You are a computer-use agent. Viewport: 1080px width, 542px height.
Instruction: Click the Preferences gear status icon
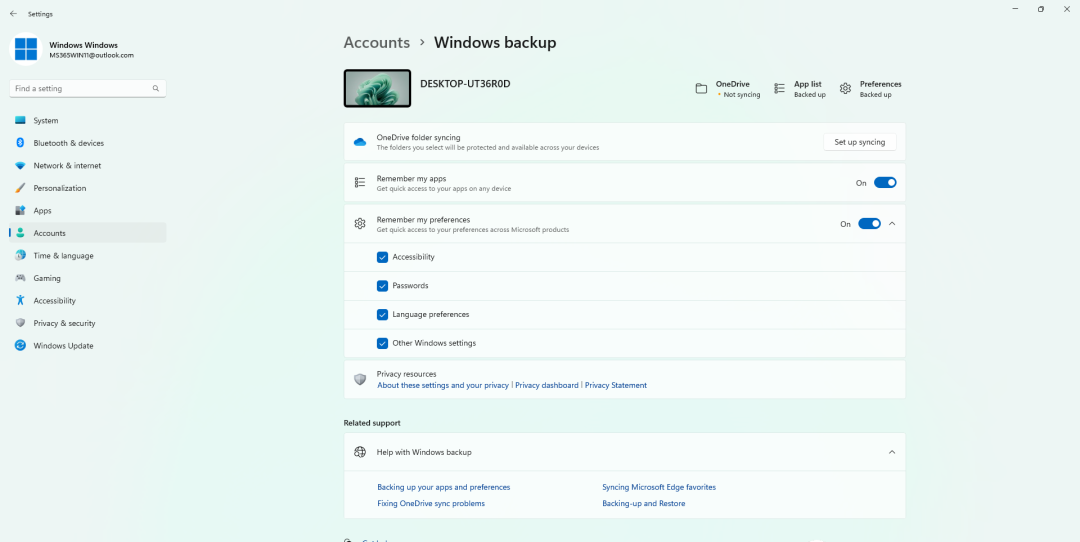click(845, 89)
